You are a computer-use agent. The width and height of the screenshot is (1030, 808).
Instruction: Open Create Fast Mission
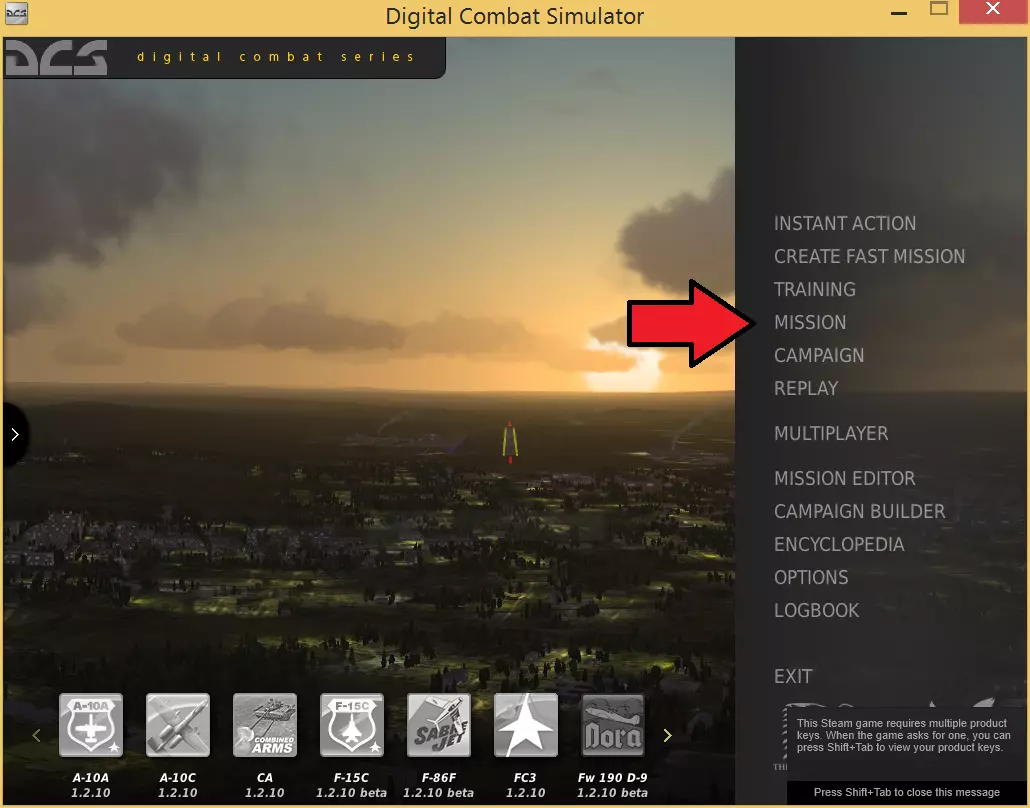(869, 256)
